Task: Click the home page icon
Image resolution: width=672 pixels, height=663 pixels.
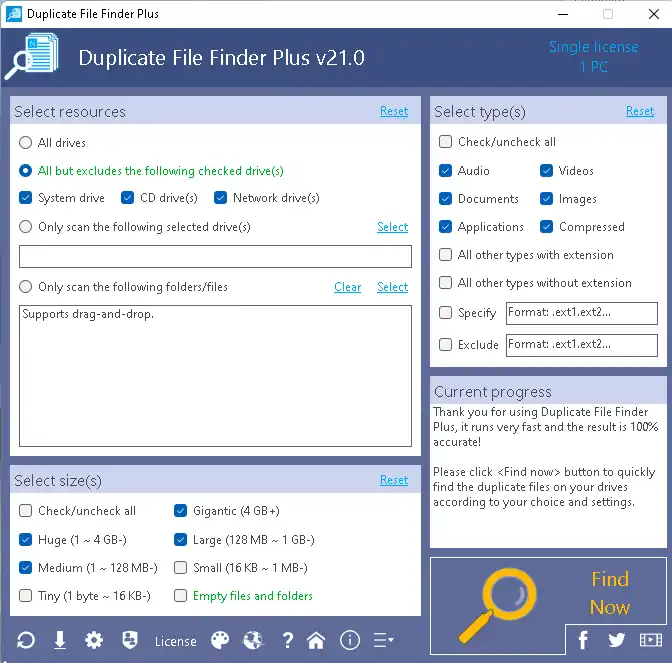Action: 316,640
